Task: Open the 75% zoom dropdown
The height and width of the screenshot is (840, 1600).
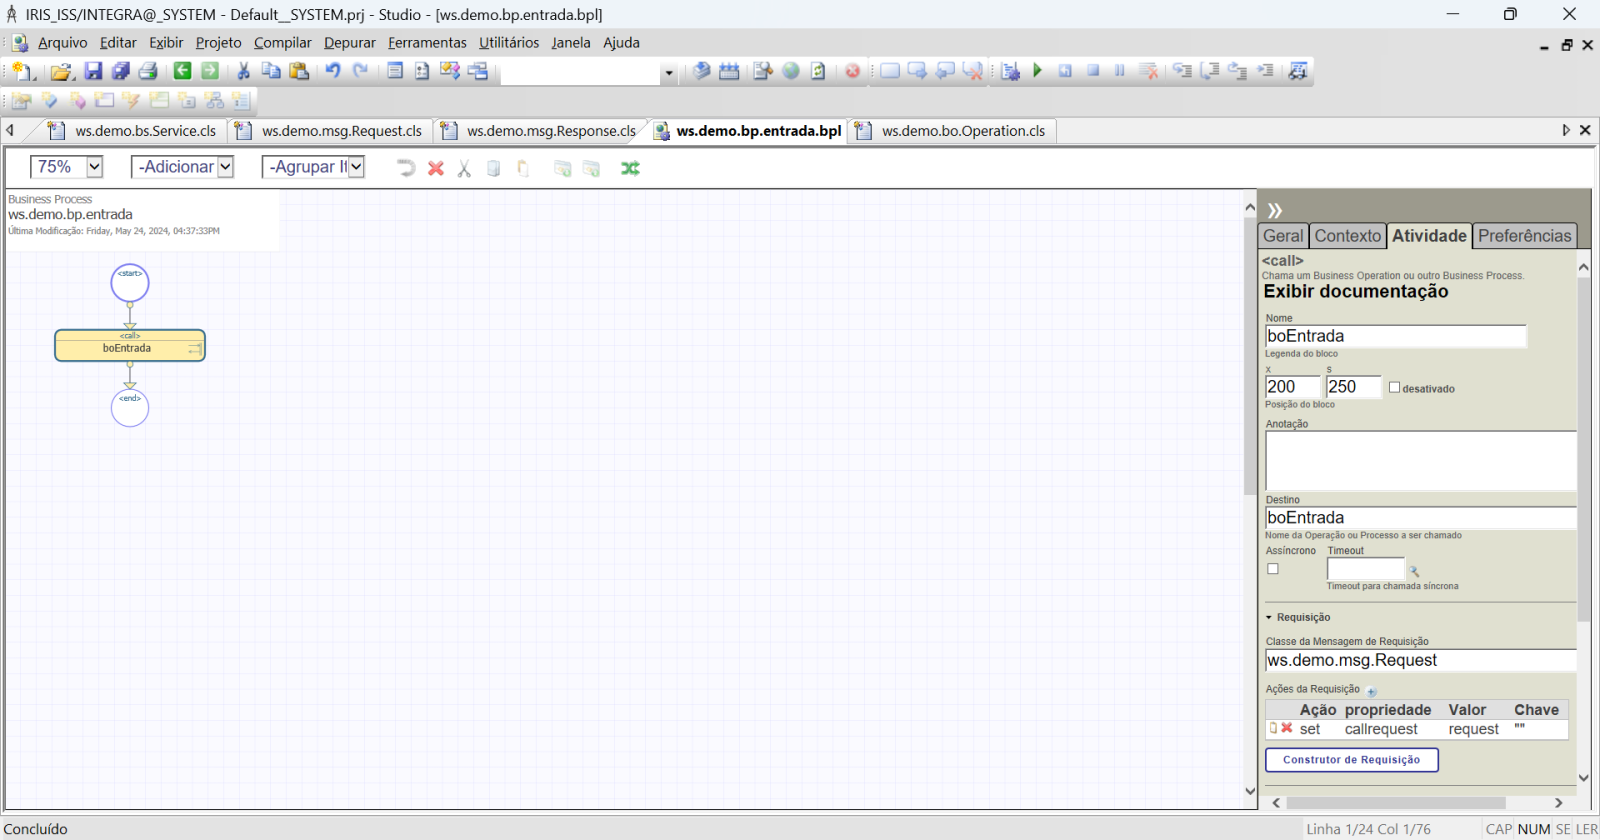Action: coord(94,167)
